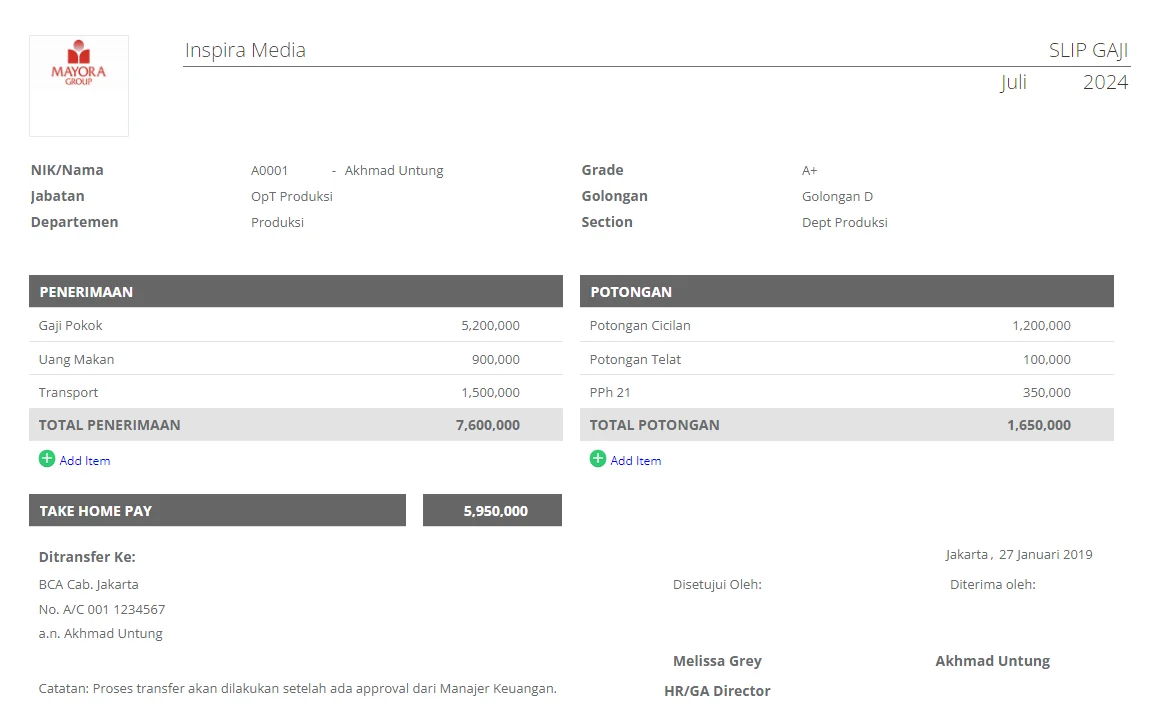1154x719 pixels.
Task: Click the green plus icon under Total Penerimaan
Action: (47, 459)
